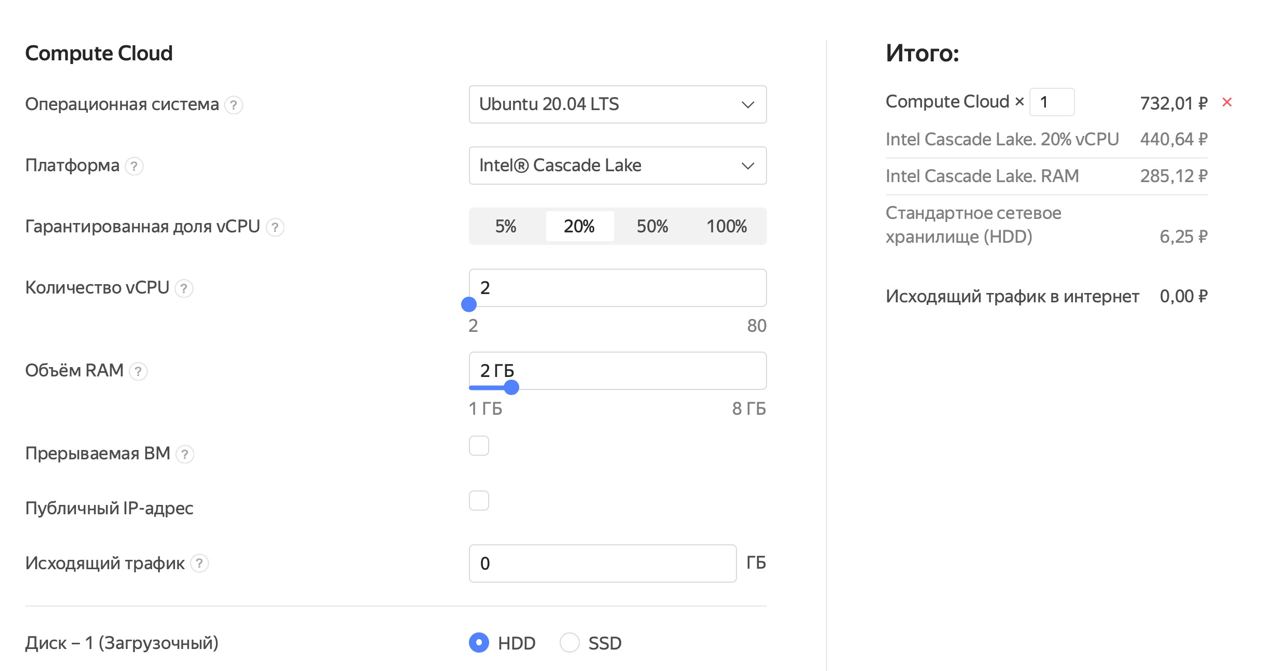Click the vCPU count slider handle
Viewport: 1280px width, 671px height.
(x=468, y=305)
